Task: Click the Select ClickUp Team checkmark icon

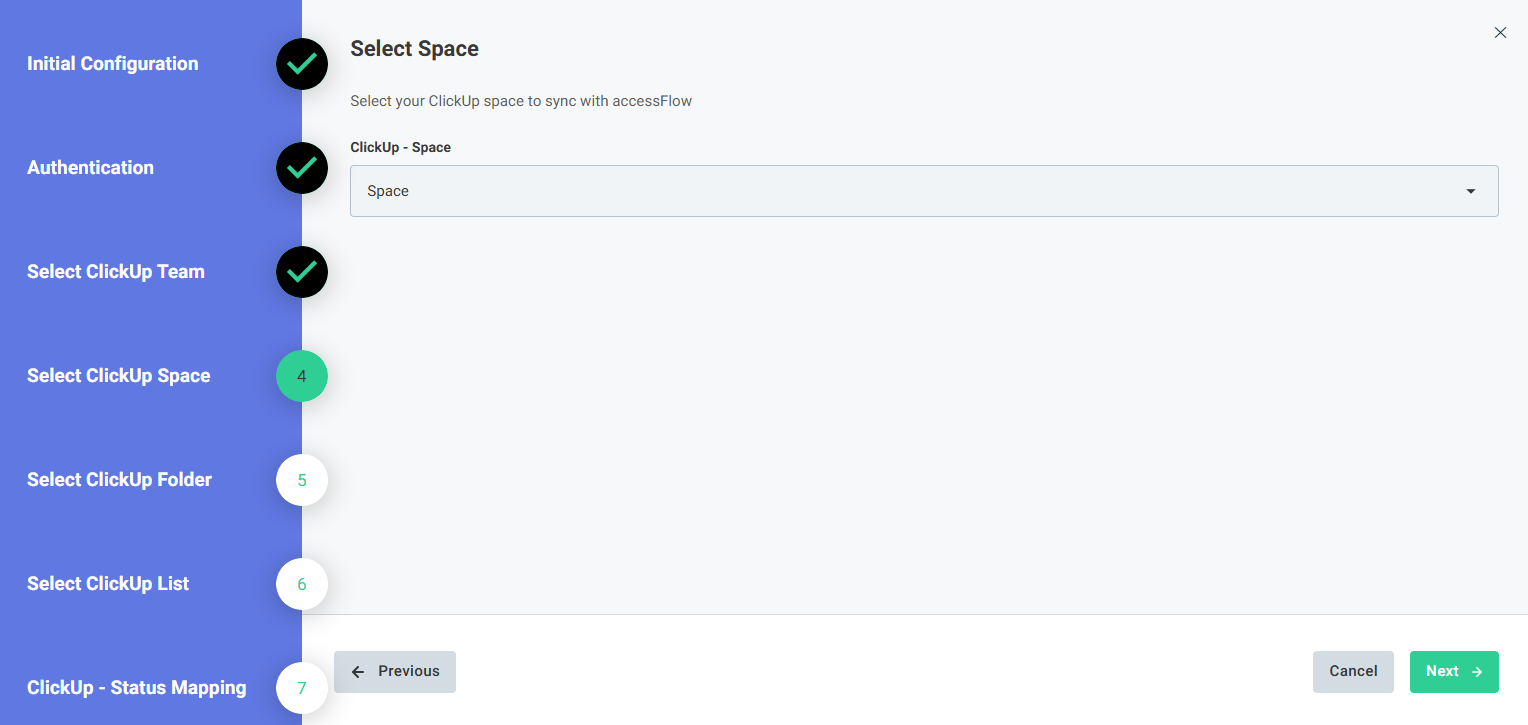Action: [x=302, y=272]
